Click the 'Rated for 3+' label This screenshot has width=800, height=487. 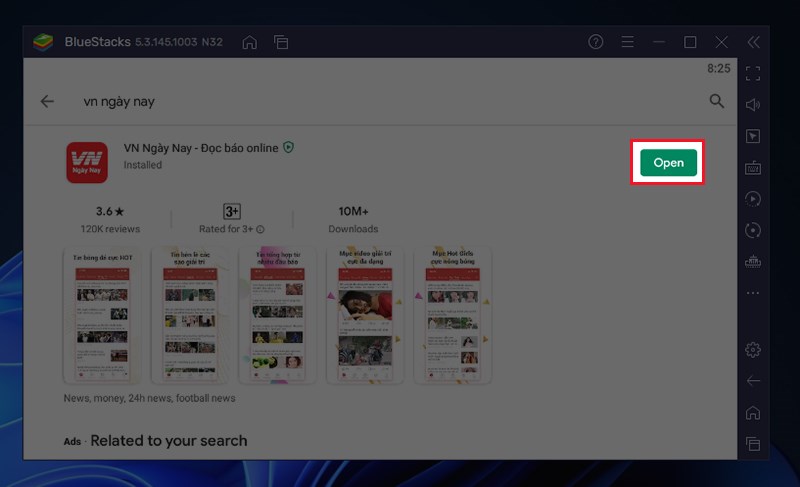click(x=226, y=229)
